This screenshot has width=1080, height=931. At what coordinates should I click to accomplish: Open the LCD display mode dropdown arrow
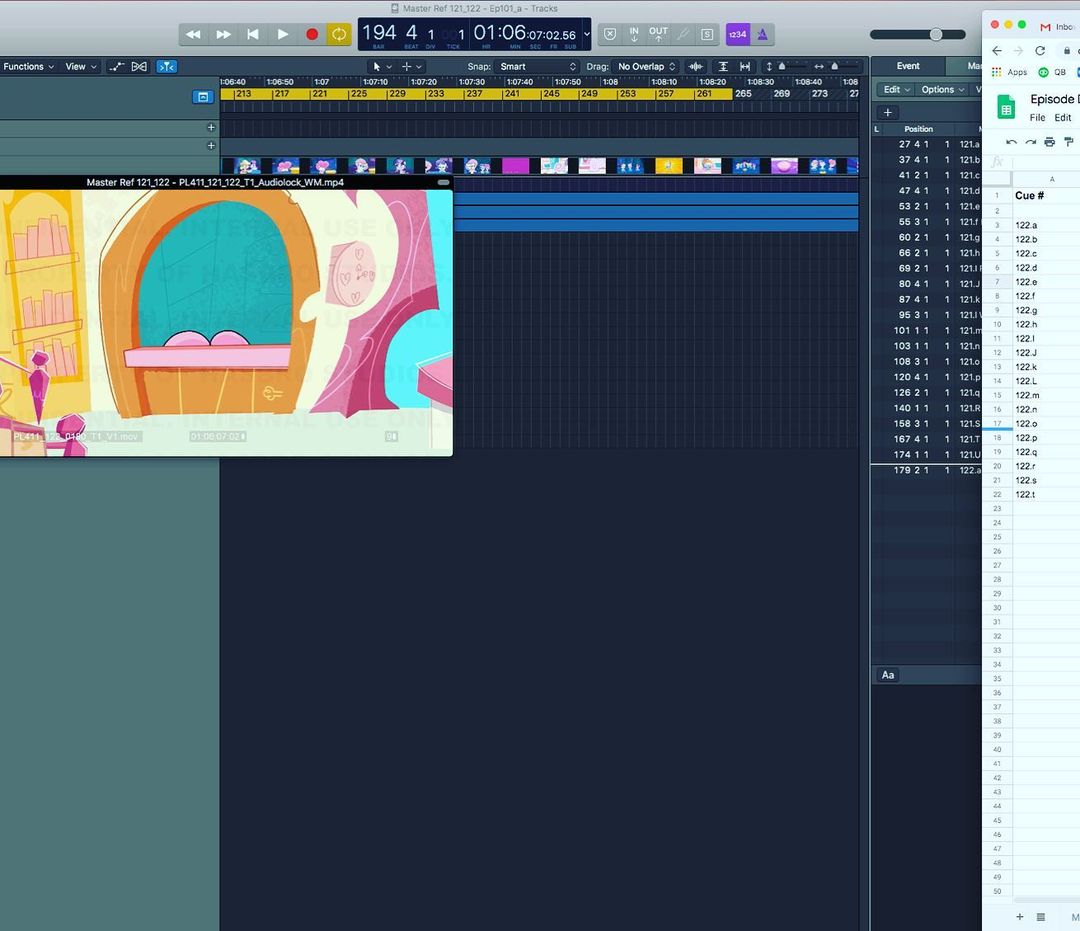[x=587, y=33]
